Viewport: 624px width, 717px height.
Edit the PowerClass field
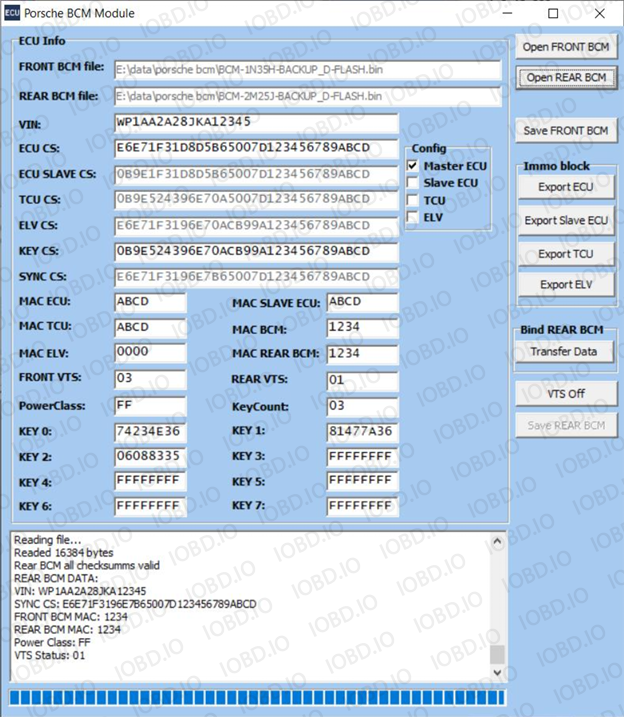(x=150, y=406)
